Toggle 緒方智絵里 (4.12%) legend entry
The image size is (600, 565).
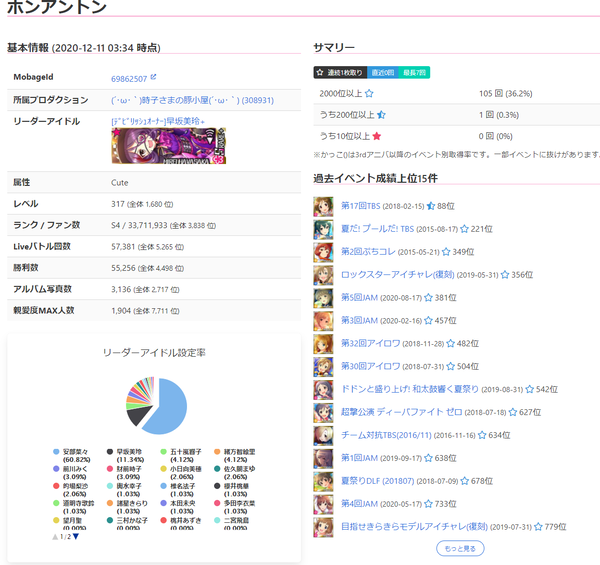(235, 456)
